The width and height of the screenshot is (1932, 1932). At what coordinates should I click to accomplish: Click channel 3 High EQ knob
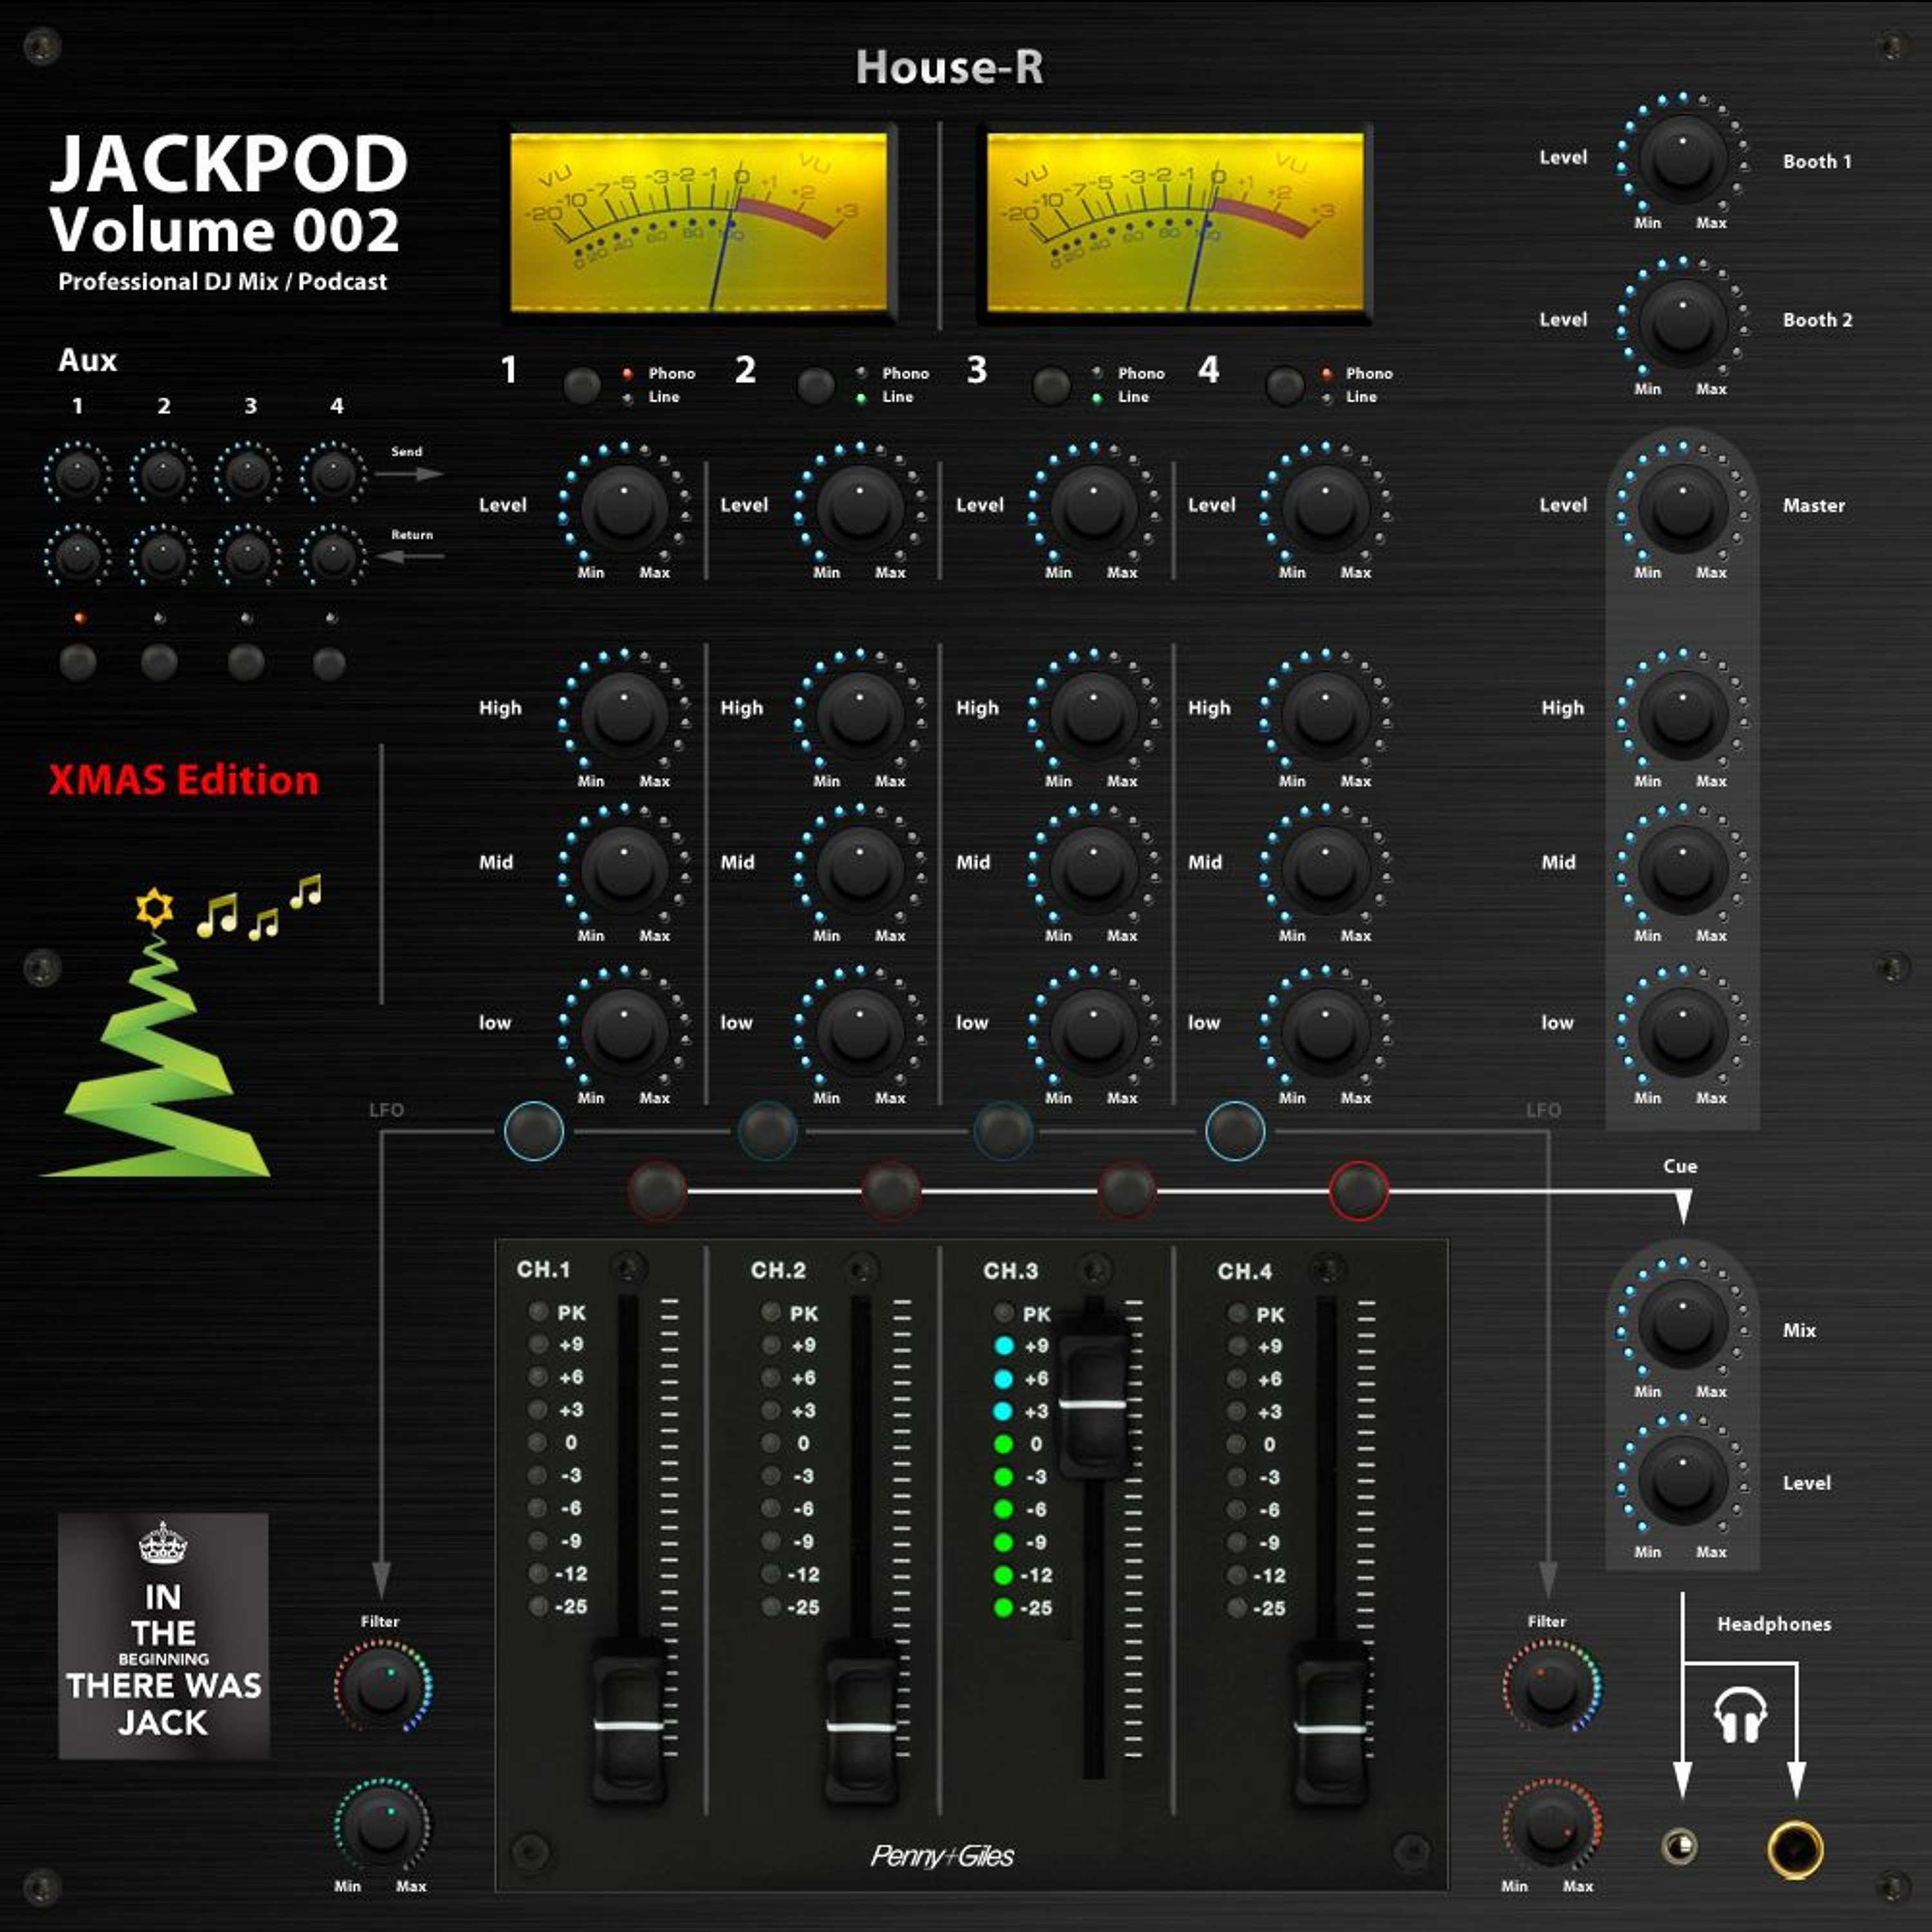pyautogui.click(x=1093, y=716)
